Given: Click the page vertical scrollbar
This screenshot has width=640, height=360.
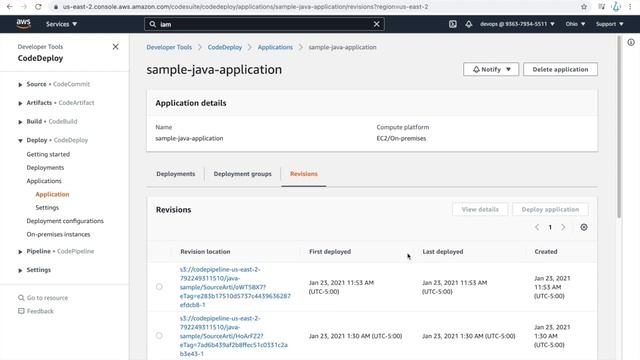Looking at the screenshot, I should point(619,127).
